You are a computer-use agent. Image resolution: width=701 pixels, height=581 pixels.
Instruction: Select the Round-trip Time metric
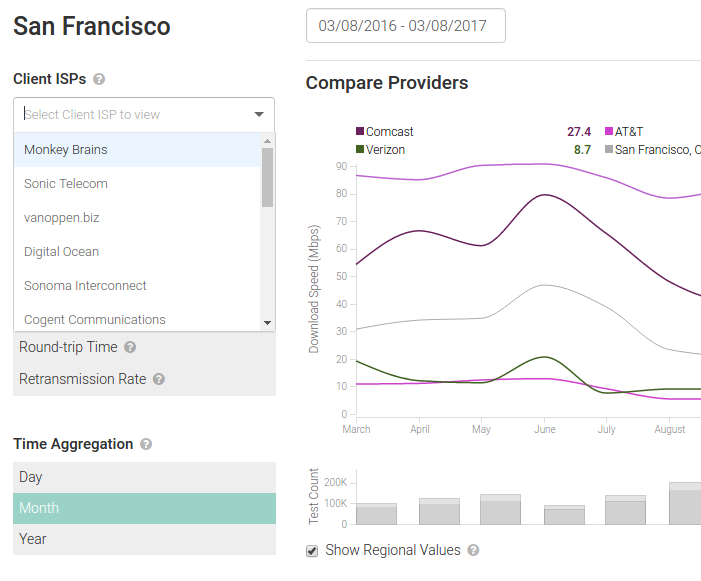pos(144,347)
